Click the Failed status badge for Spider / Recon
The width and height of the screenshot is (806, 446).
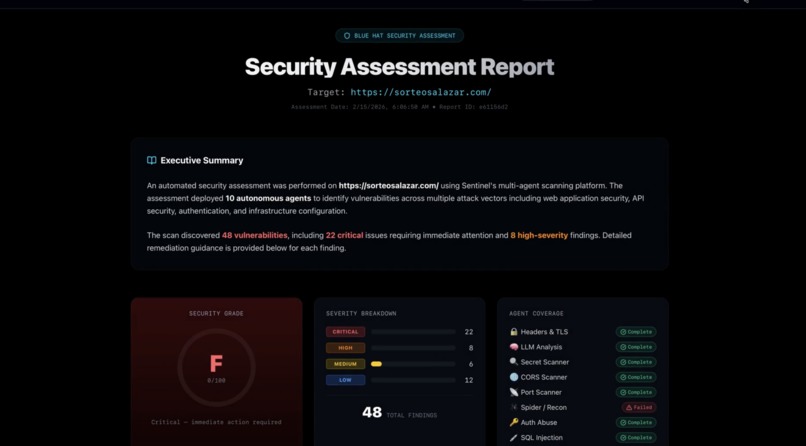click(639, 407)
